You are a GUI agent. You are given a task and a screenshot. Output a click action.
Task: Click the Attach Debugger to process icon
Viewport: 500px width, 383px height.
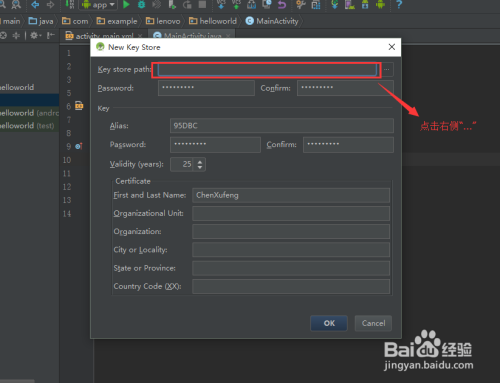point(172,4)
